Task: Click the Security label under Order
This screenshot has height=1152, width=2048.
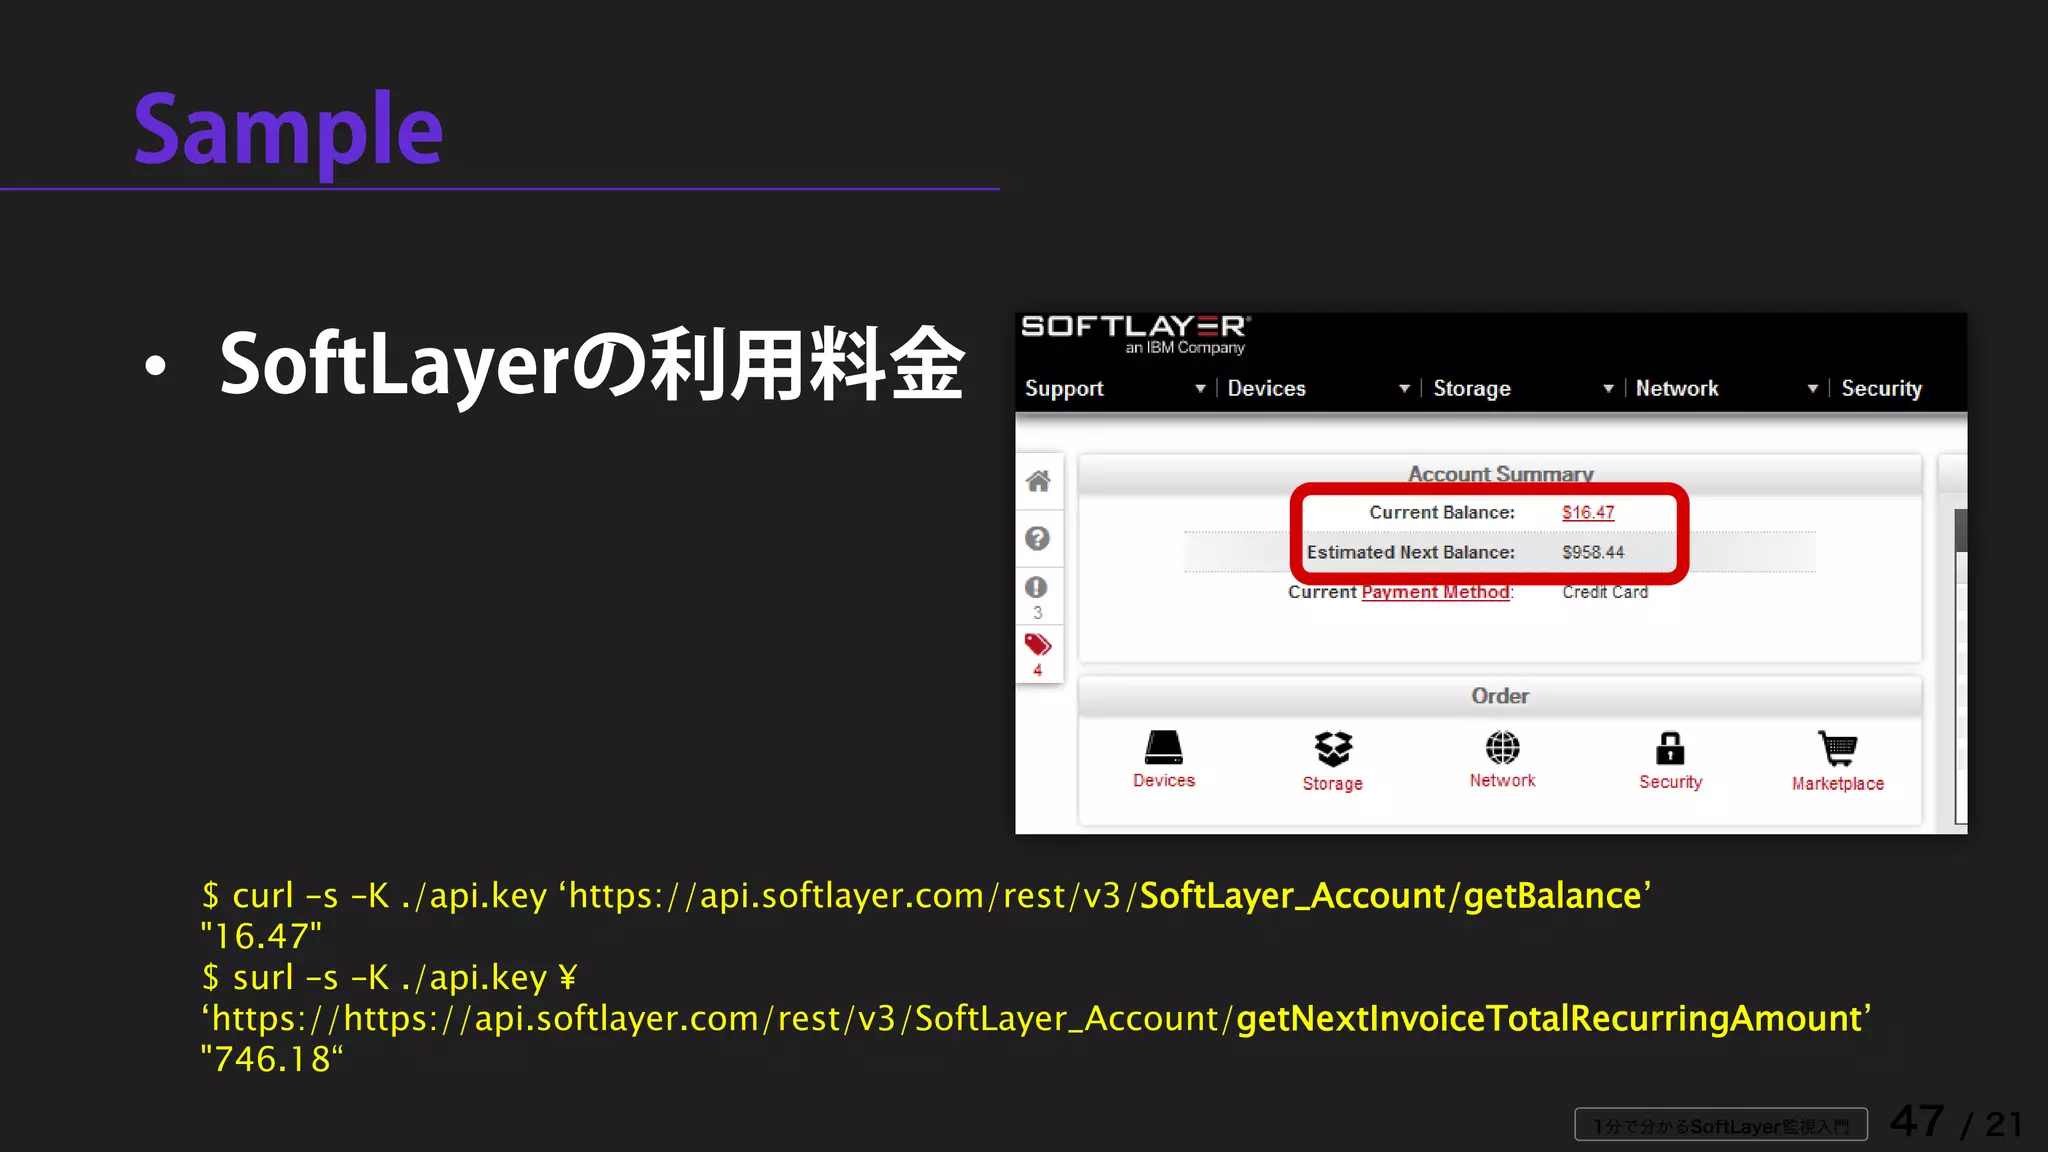Action: click(1670, 782)
